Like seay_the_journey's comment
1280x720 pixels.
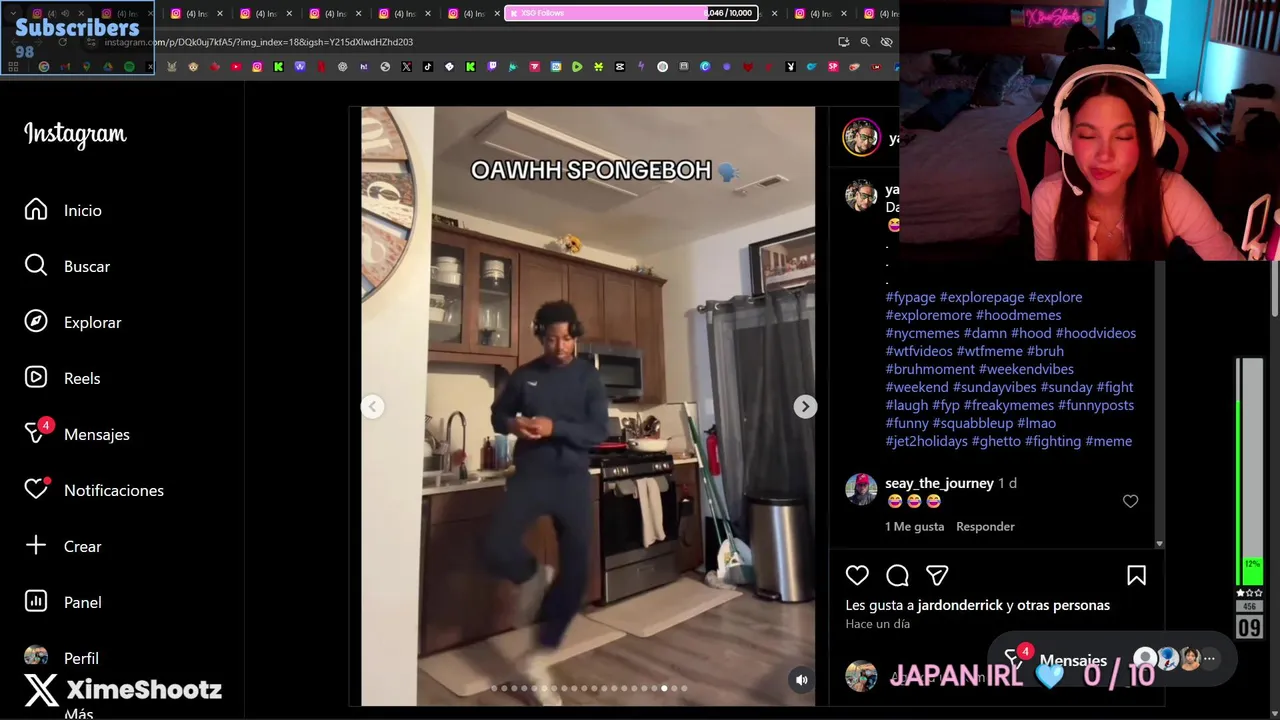coord(1130,501)
